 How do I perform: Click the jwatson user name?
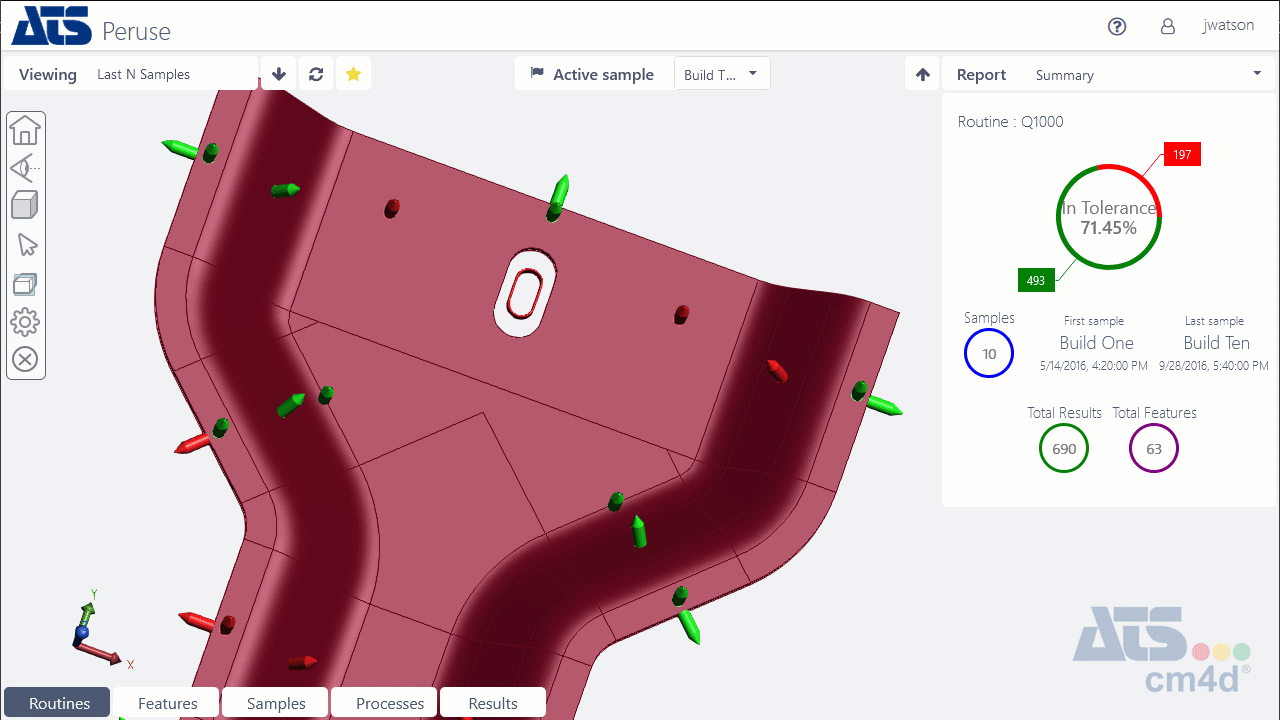pos(1228,26)
